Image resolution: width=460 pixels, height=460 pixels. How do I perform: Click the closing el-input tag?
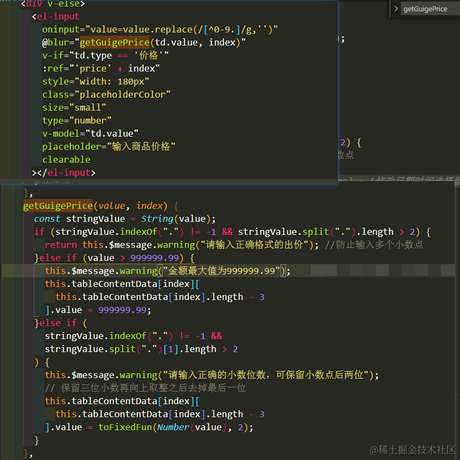click(x=63, y=173)
